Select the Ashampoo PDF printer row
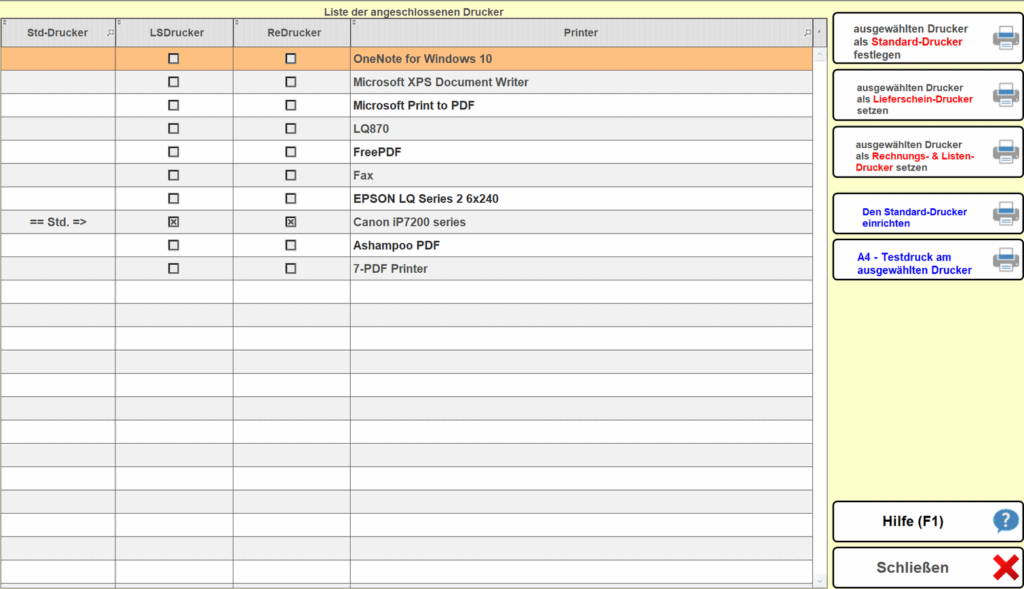Image resolution: width=1024 pixels, height=589 pixels. [x=406, y=246]
